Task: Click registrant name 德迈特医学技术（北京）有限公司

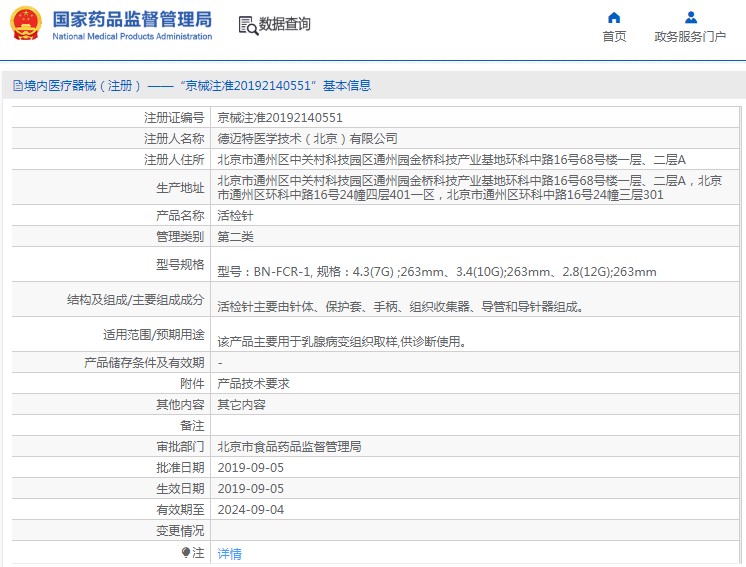Action: [x=307, y=139]
